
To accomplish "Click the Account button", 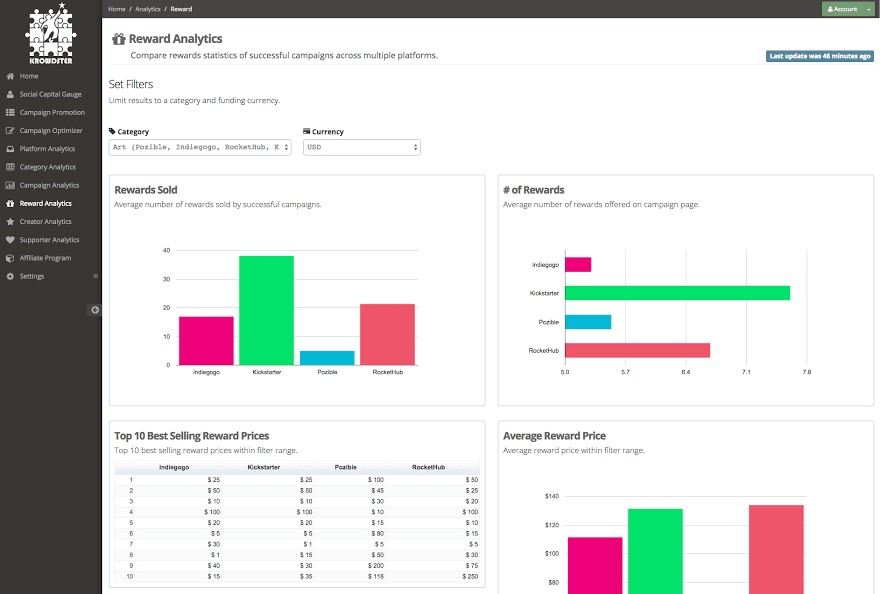I will click(842, 9).
